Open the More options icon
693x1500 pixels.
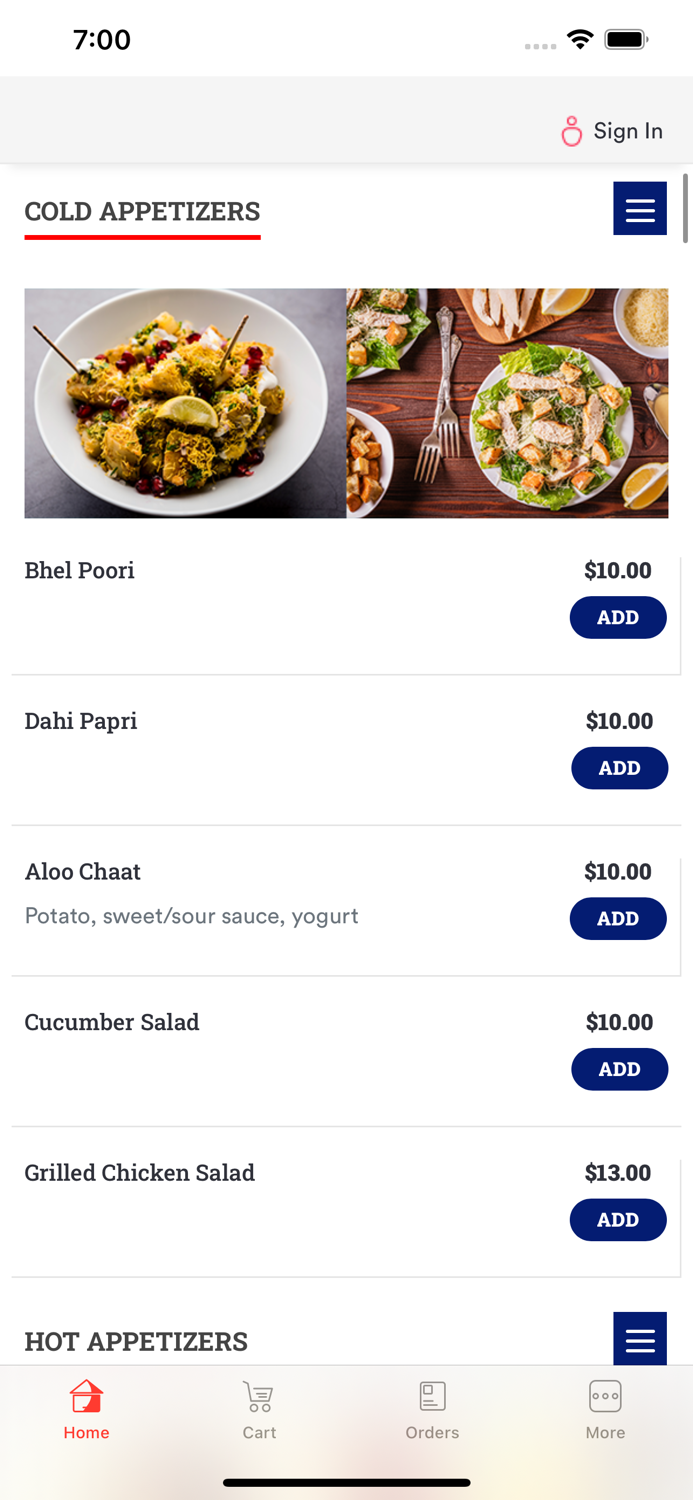(x=605, y=1395)
